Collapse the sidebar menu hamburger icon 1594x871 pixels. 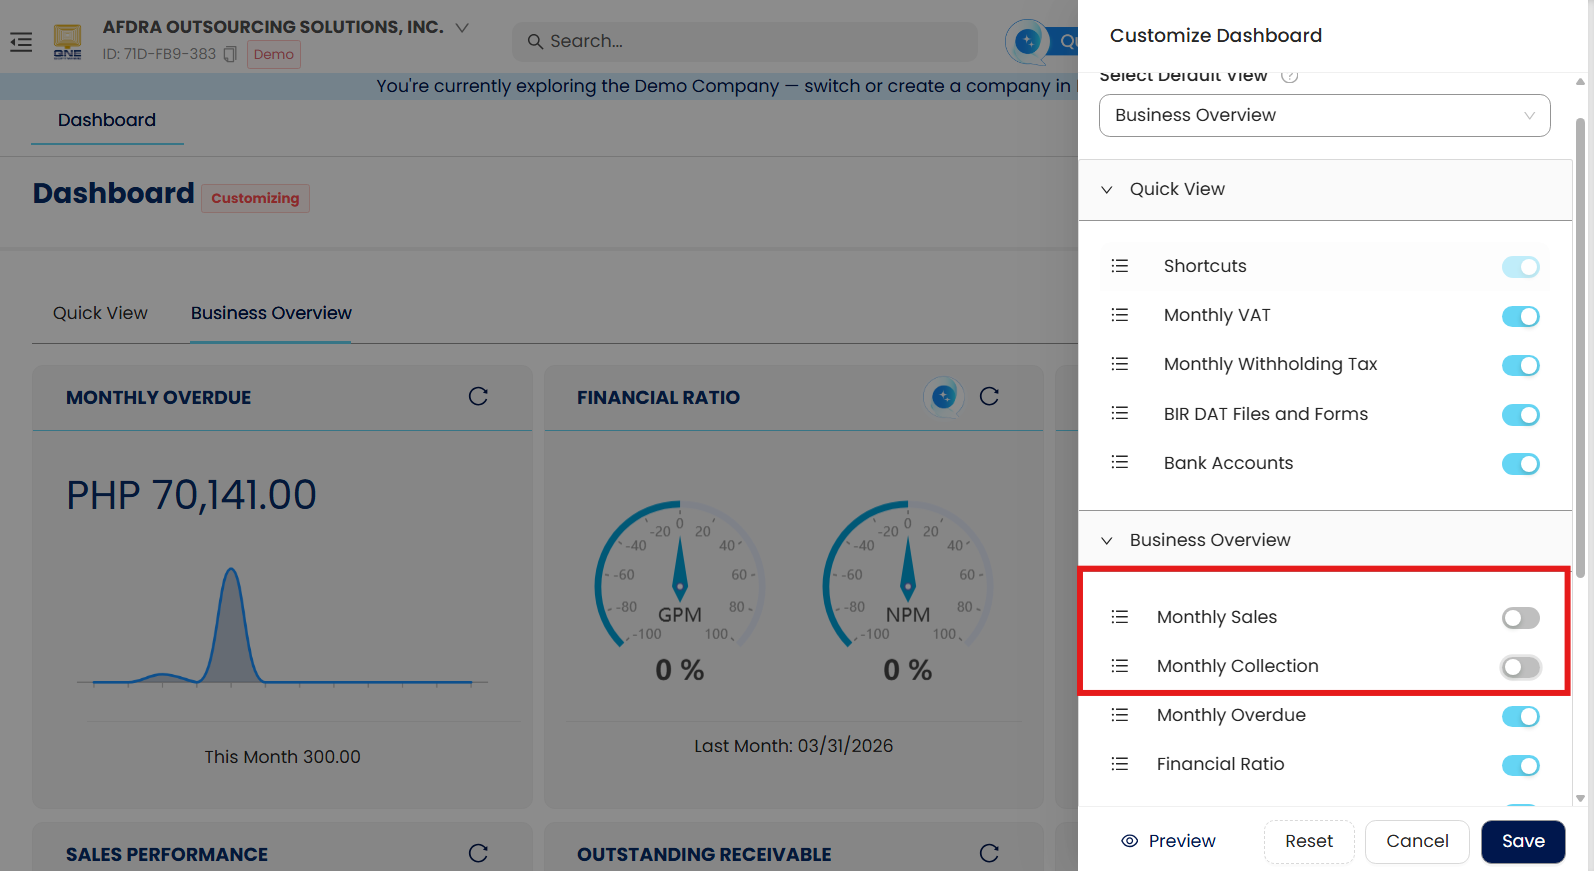coord(21,42)
